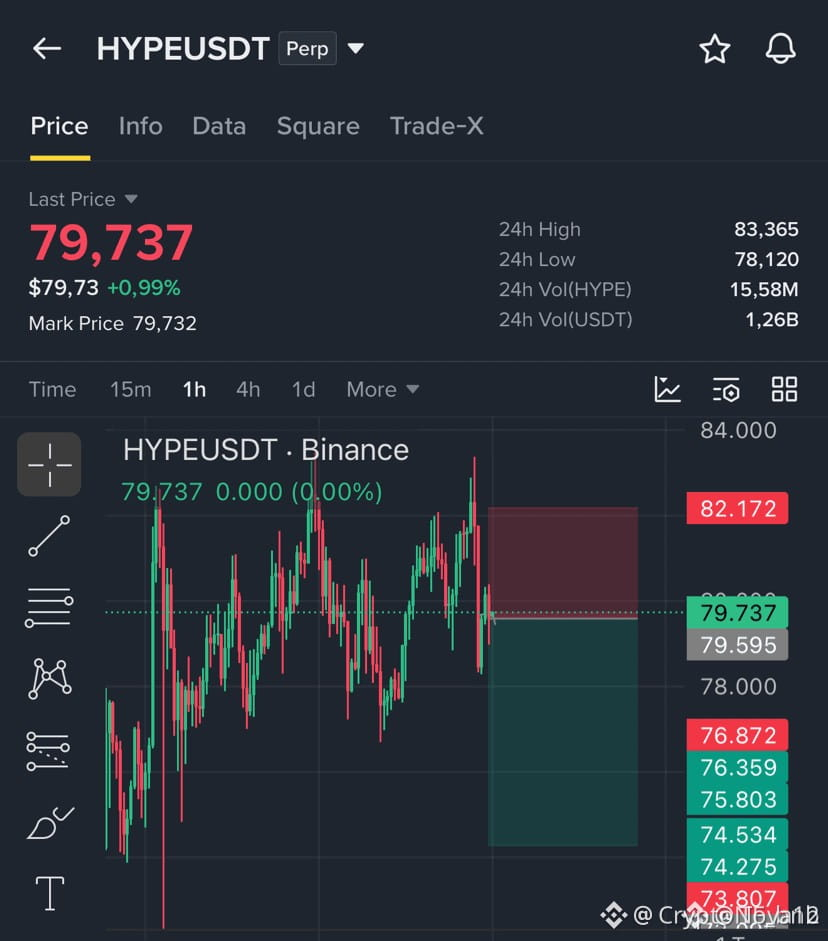The width and height of the screenshot is (828, 941).
Task: Click the red stop-loss zone on chart
Action: point(563,561)
